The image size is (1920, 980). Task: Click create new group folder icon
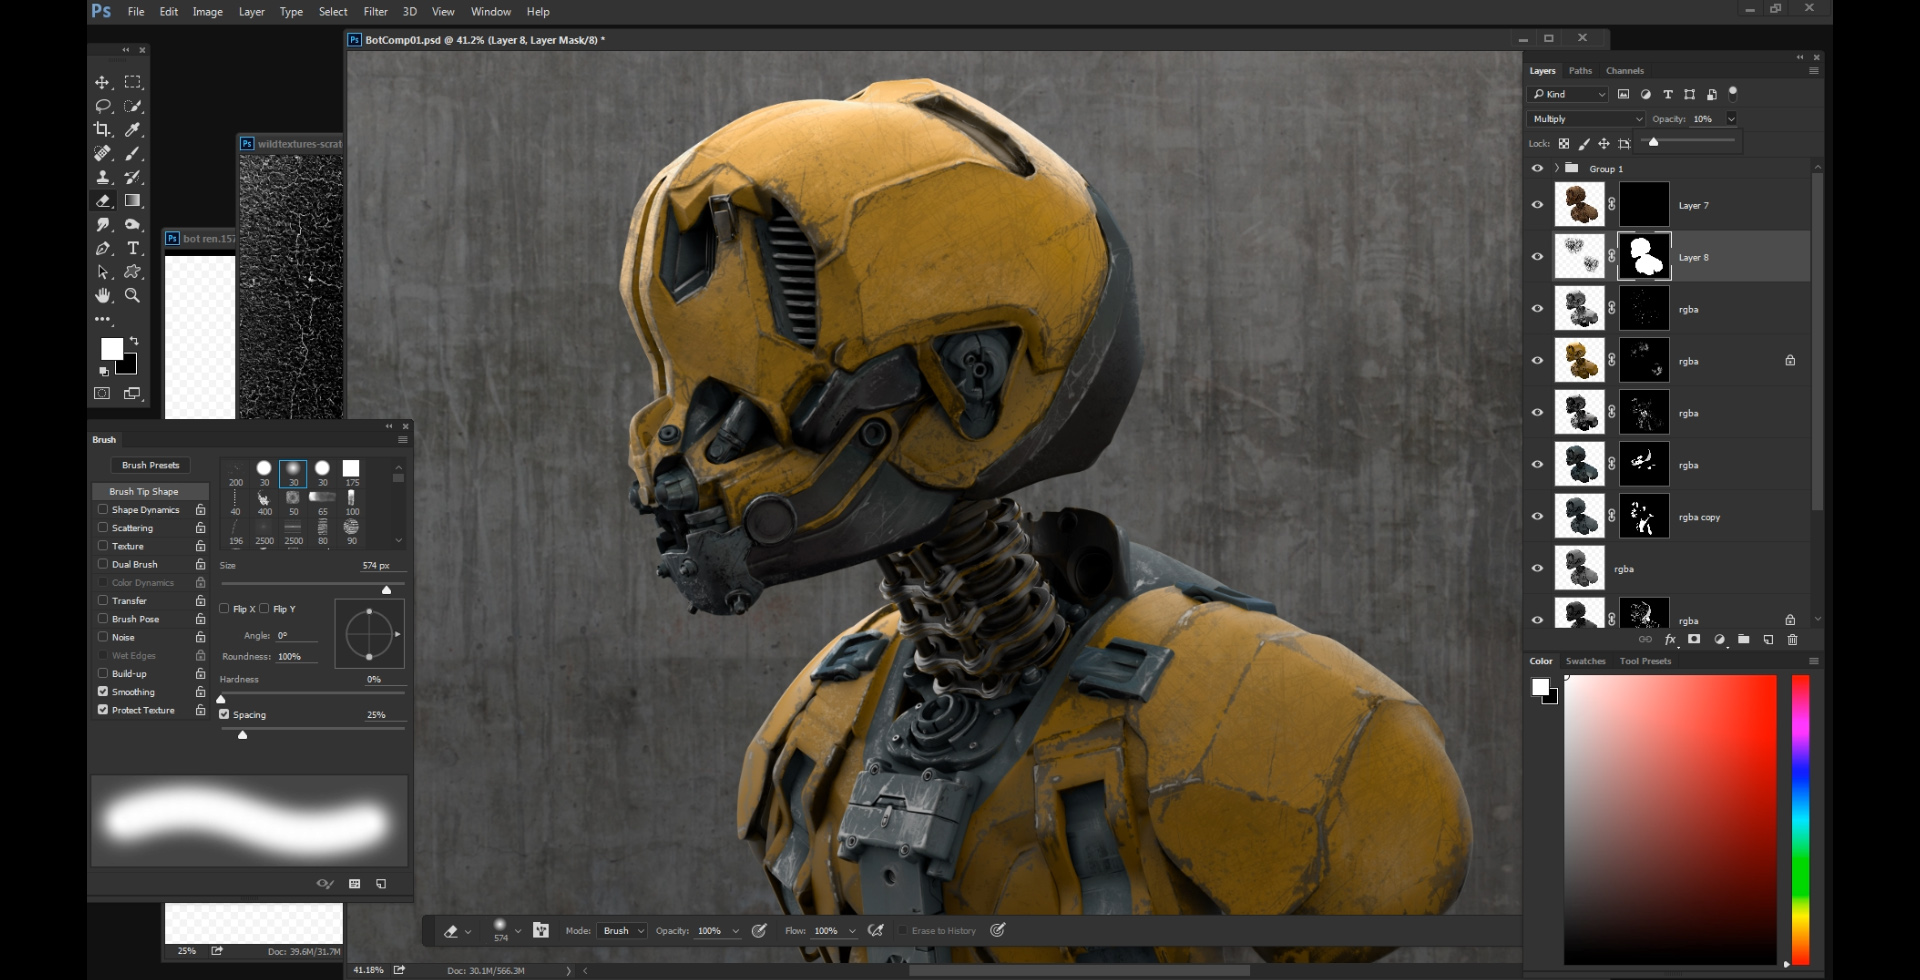tap(1743, 639)
